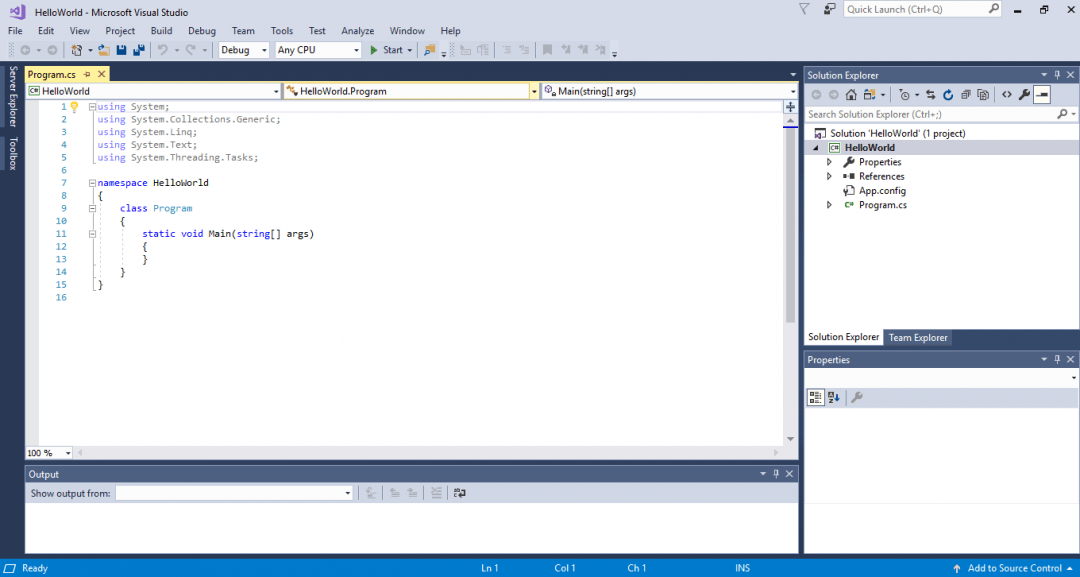Screen dimensions: 1080x577
Task: Clear all text in the Output window
Action: click(437, 493)
